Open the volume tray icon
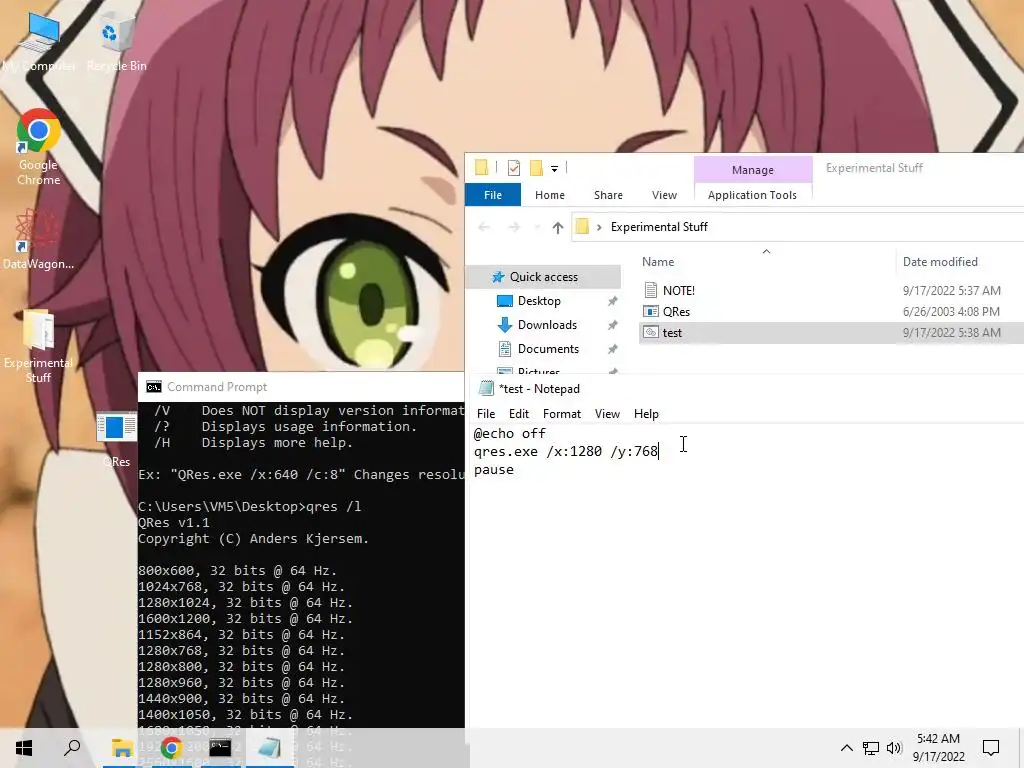The image size is (1024, 768). (x=894, y=748)
